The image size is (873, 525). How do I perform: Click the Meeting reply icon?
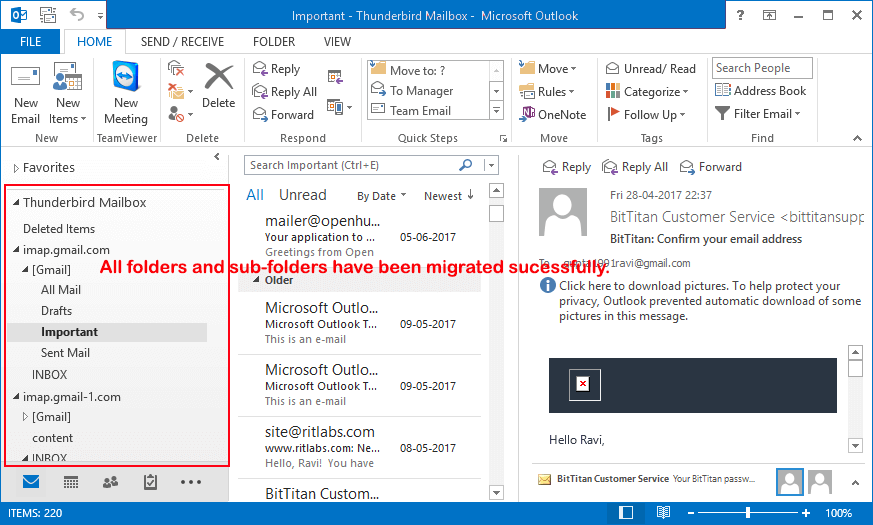(x=335, y=76)
